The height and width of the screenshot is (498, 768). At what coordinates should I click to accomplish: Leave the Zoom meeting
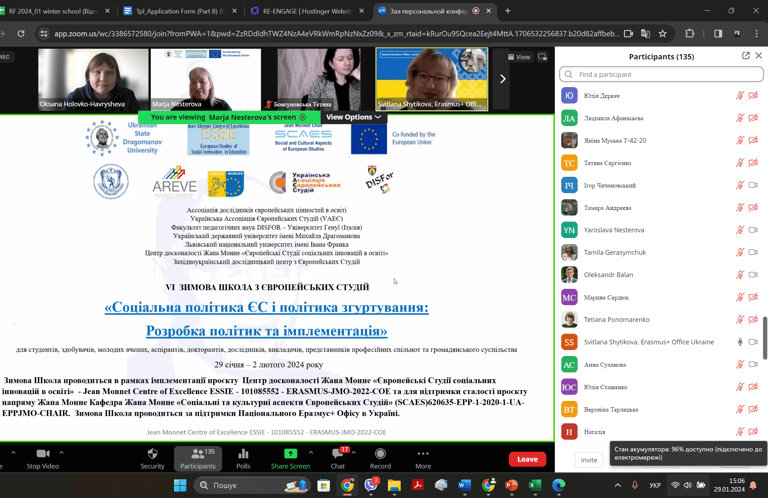[x=528, y=459]
